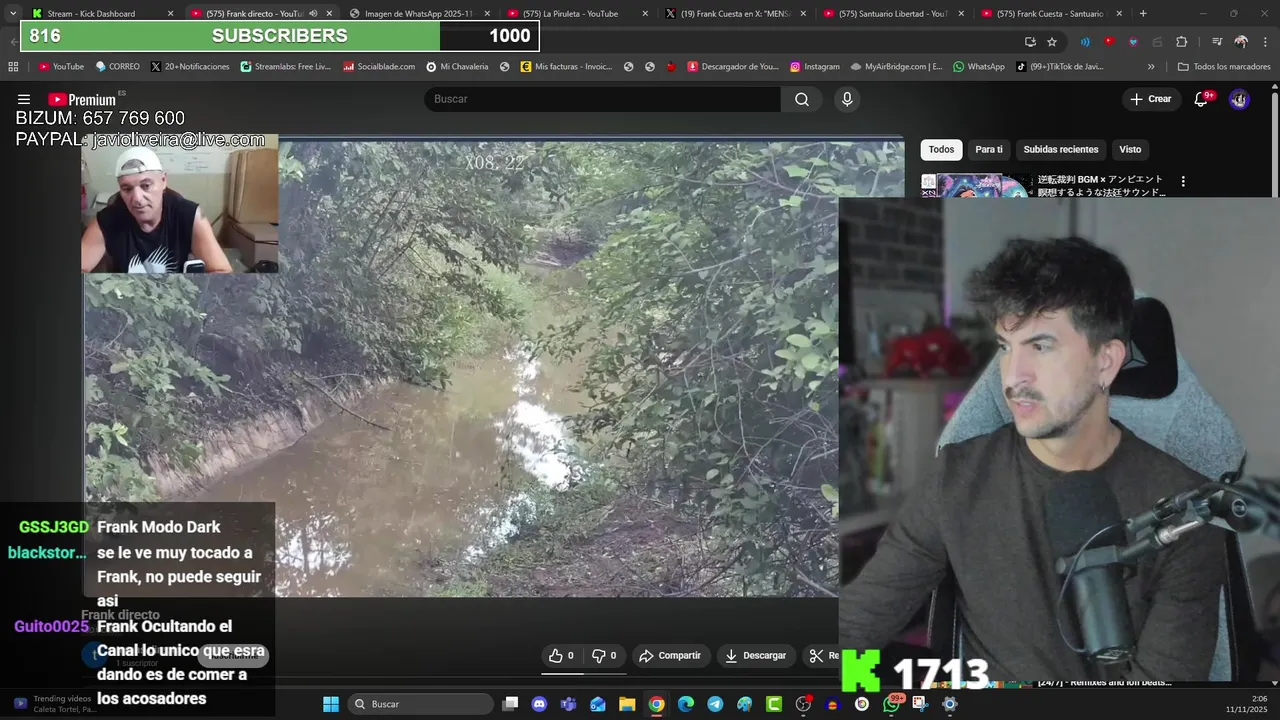Open the Chrome apps grid in bookmarks bar
The width and height of the screenshot is (1280, 720).
[13, 67]
